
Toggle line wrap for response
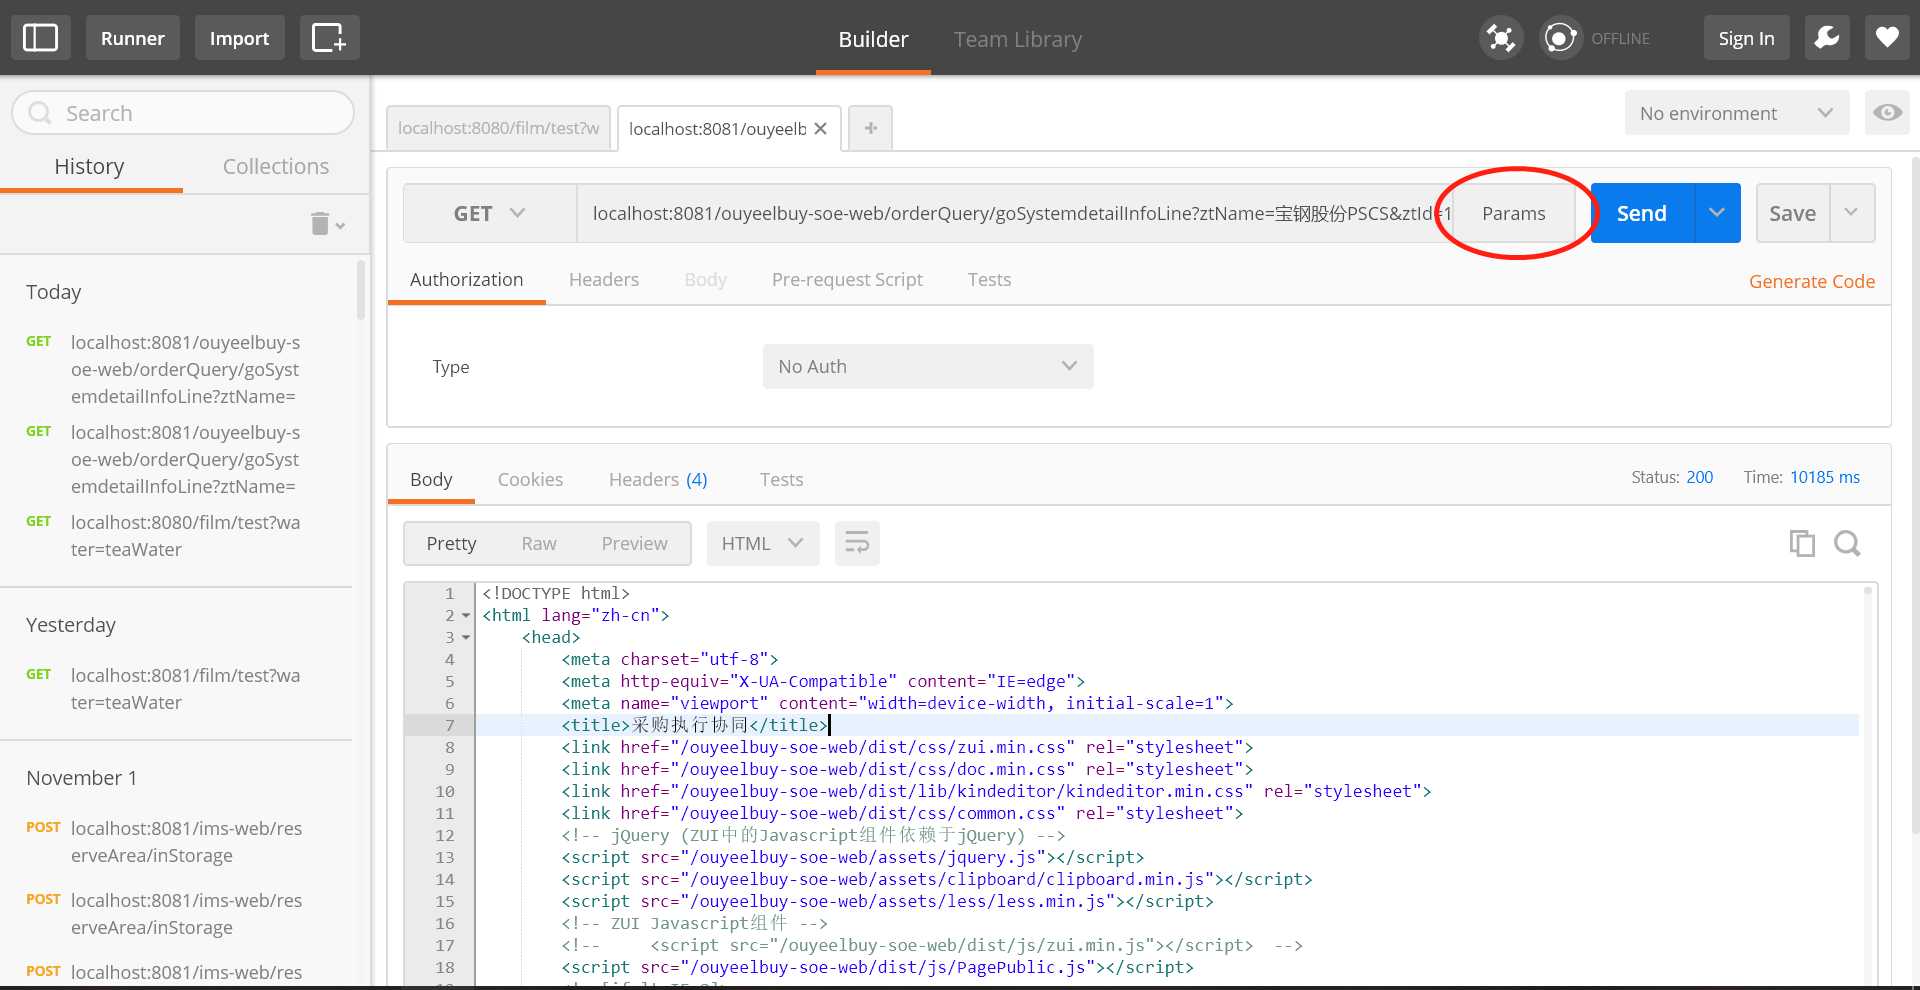tap(857, 543)
